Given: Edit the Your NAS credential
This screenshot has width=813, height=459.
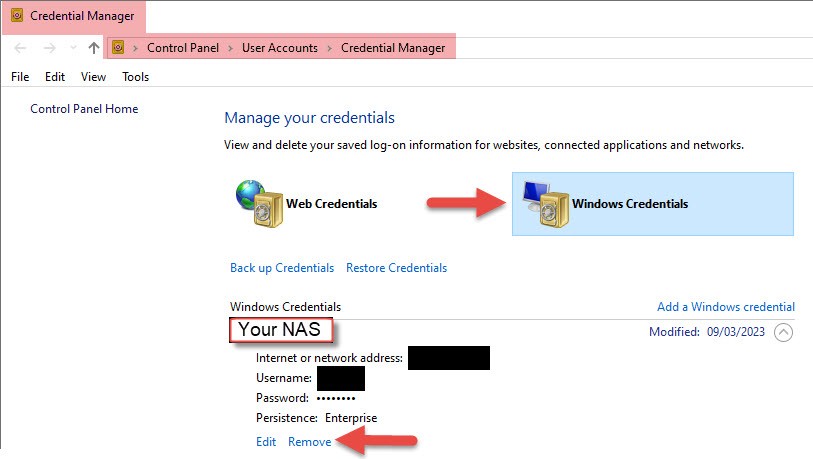Looking at the screenshot, I should click(266, 442).
